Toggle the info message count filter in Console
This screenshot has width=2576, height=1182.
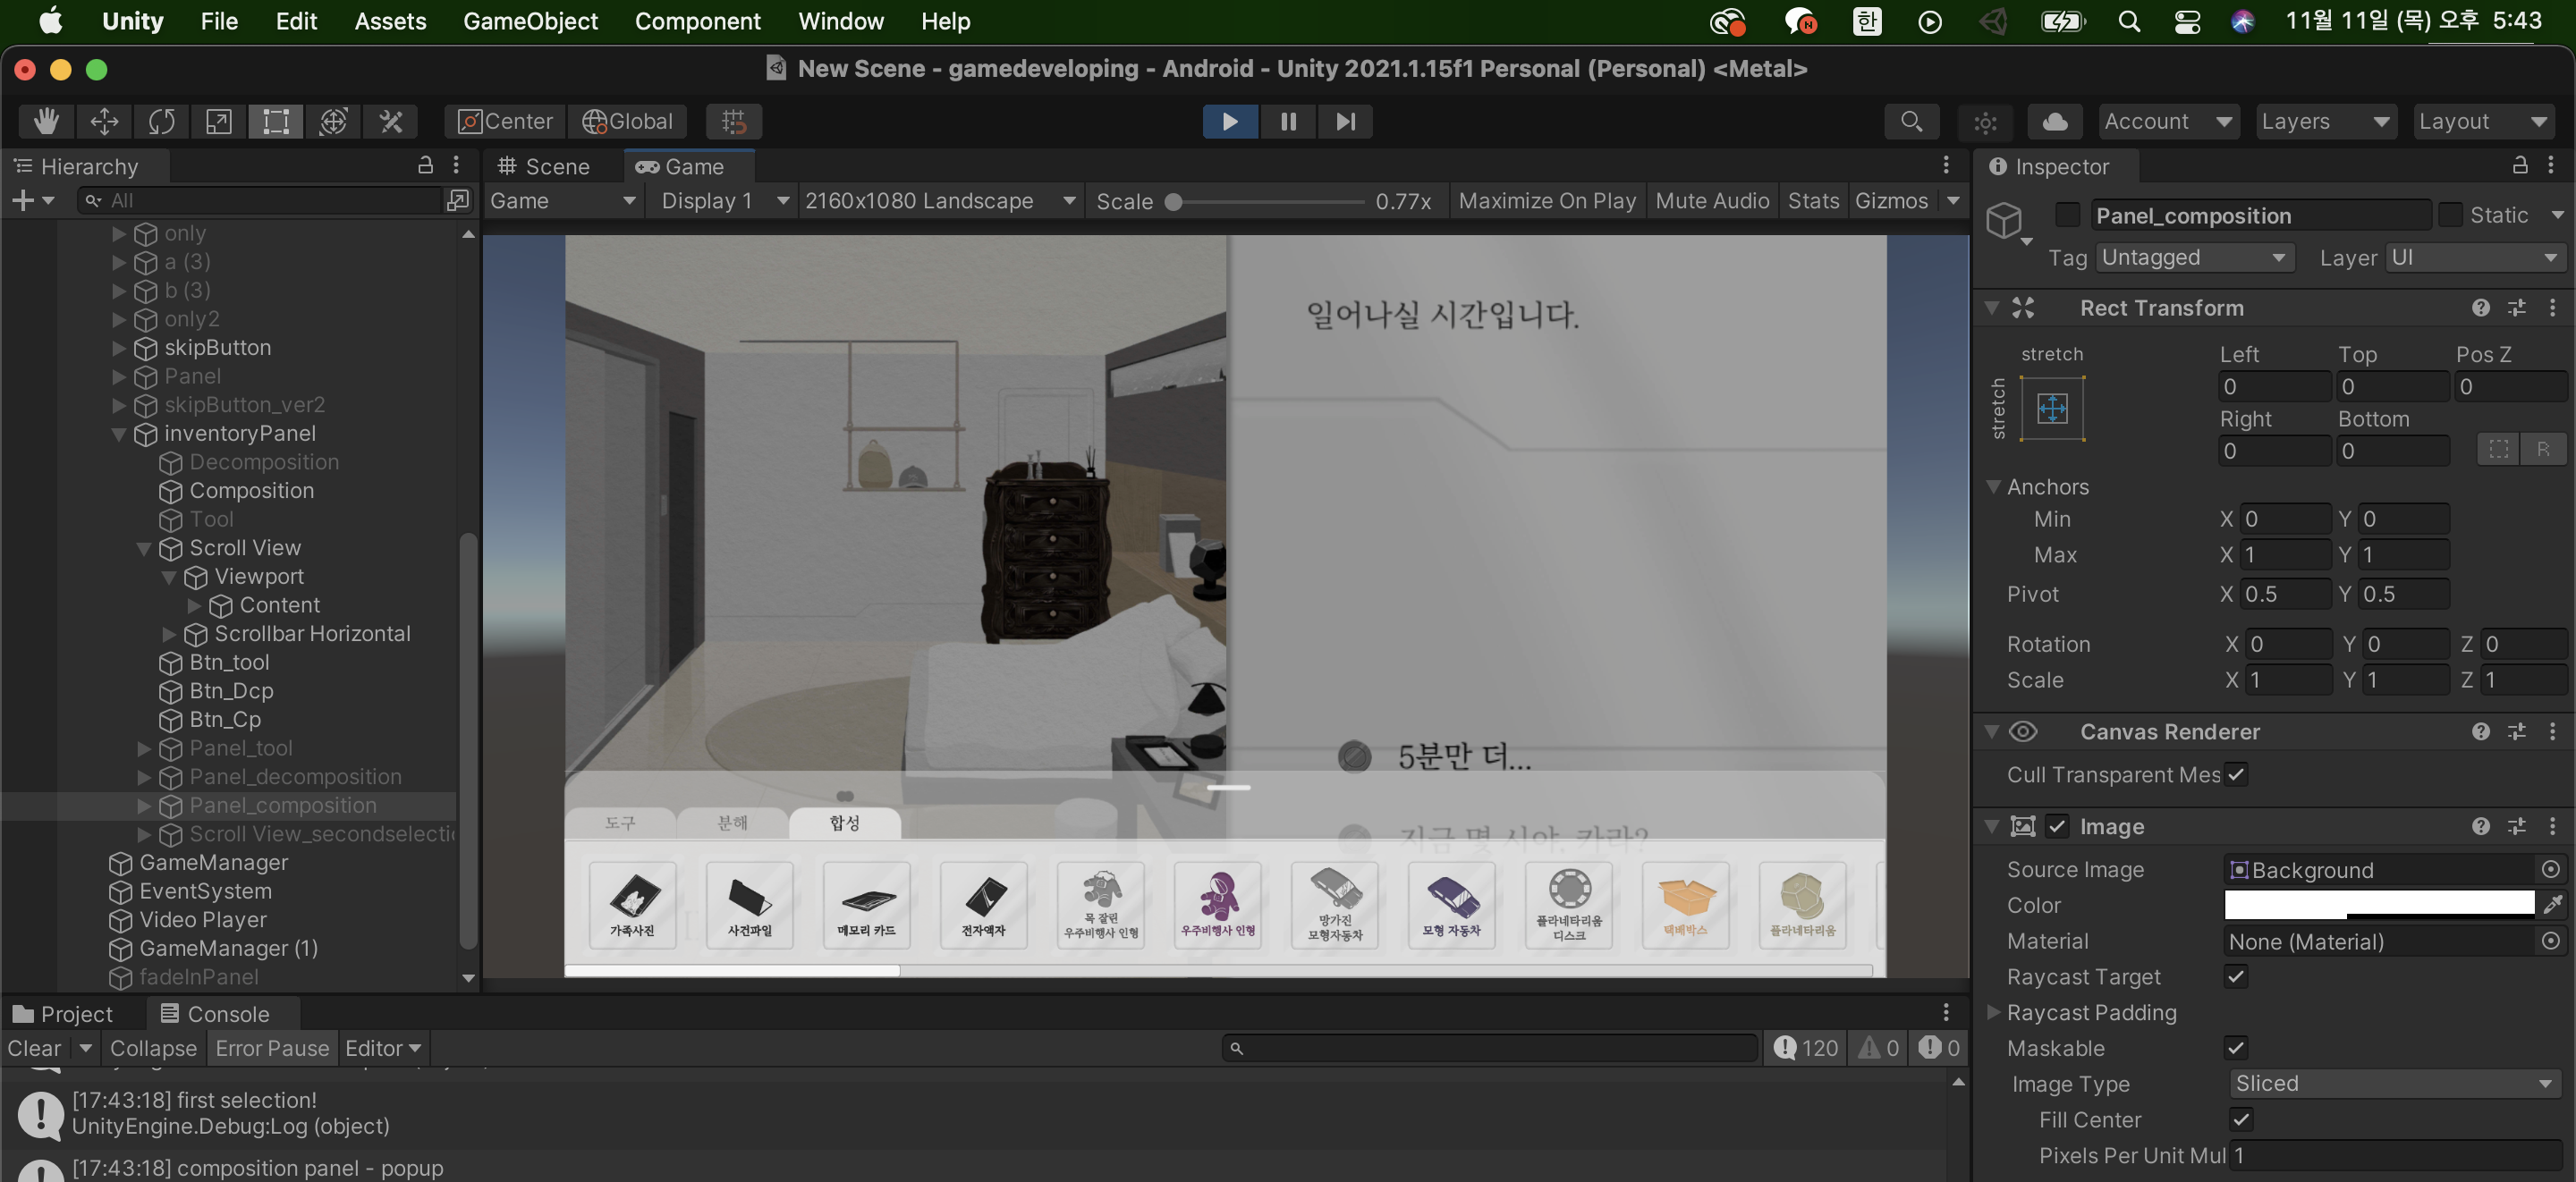click(x=1805, y=1047)
